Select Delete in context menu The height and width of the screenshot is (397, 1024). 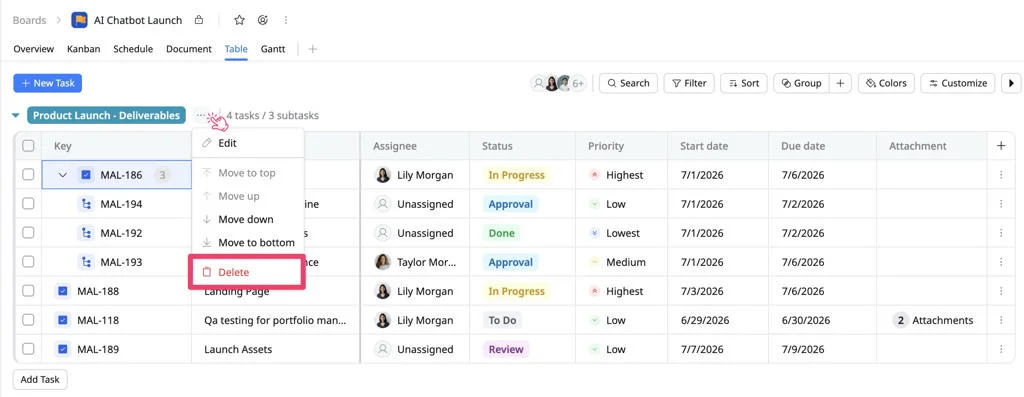coord(248,272)
